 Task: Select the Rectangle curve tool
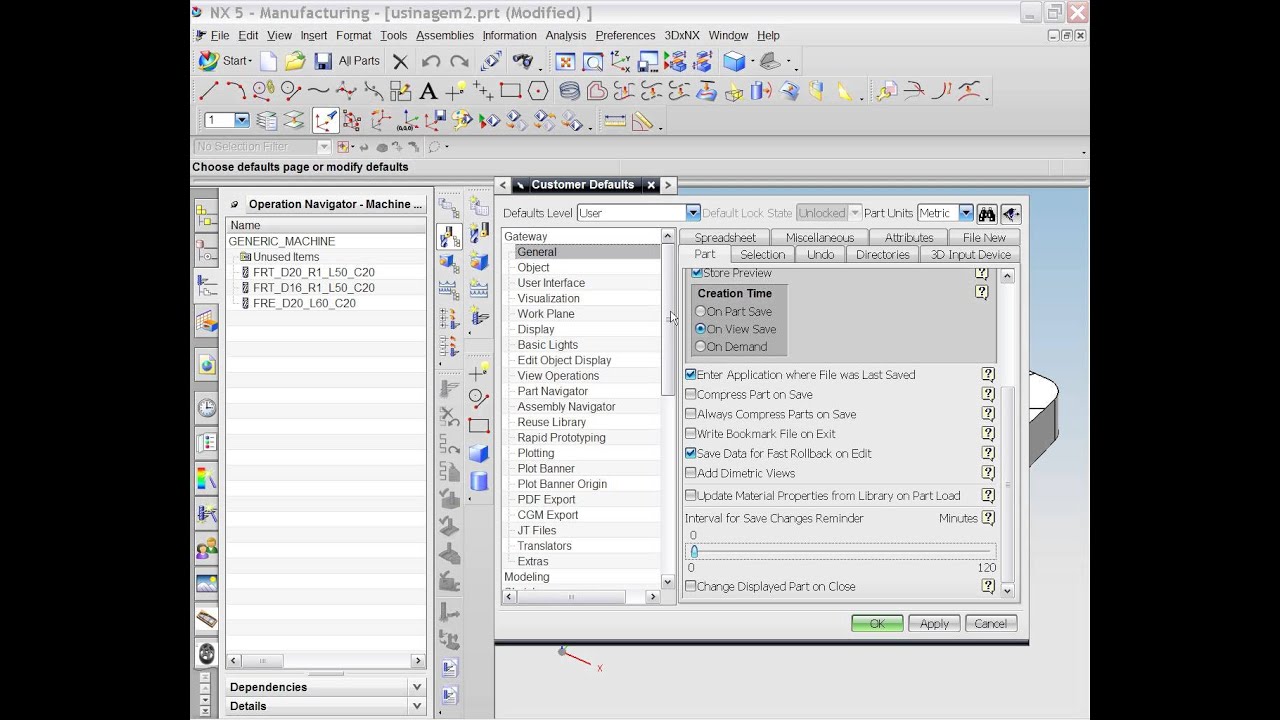(x=510, y=92)
